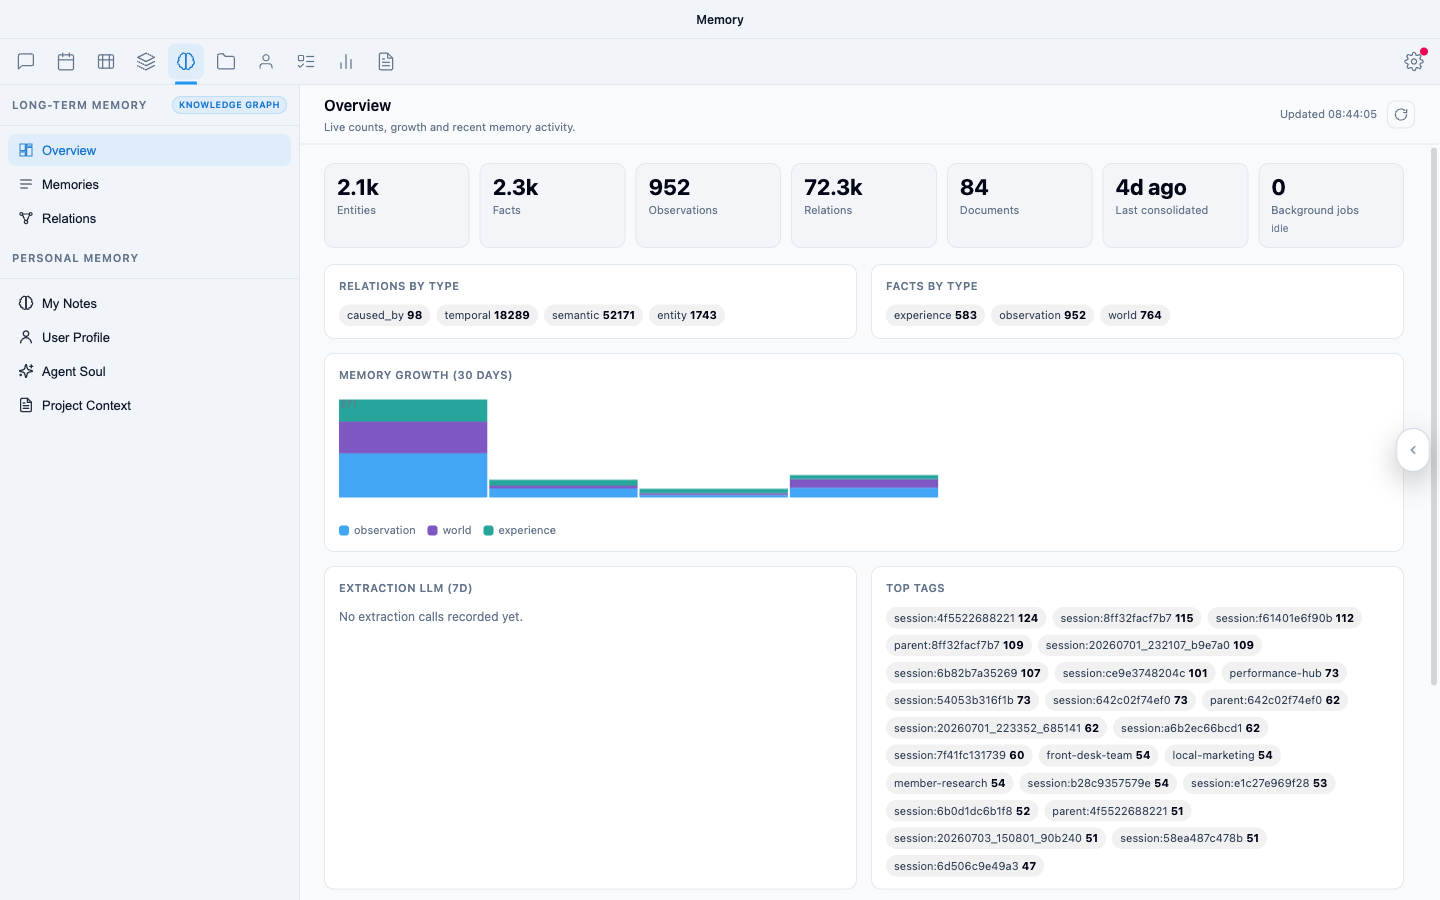Click the 4d ago Last consolidated card
Screen dimensions: 1440x900
1175,205
